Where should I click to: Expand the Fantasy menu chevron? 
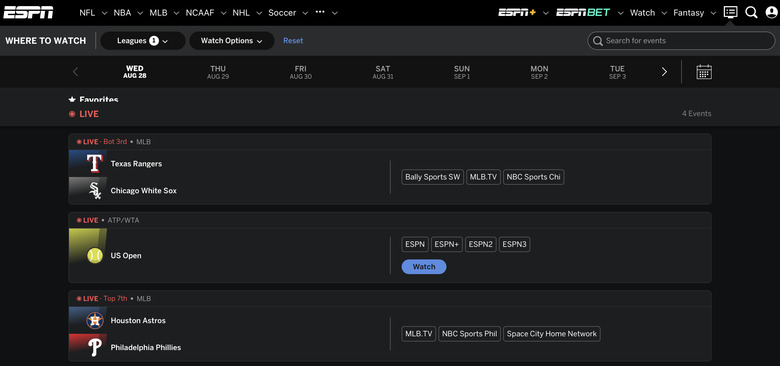pos(713,13)
